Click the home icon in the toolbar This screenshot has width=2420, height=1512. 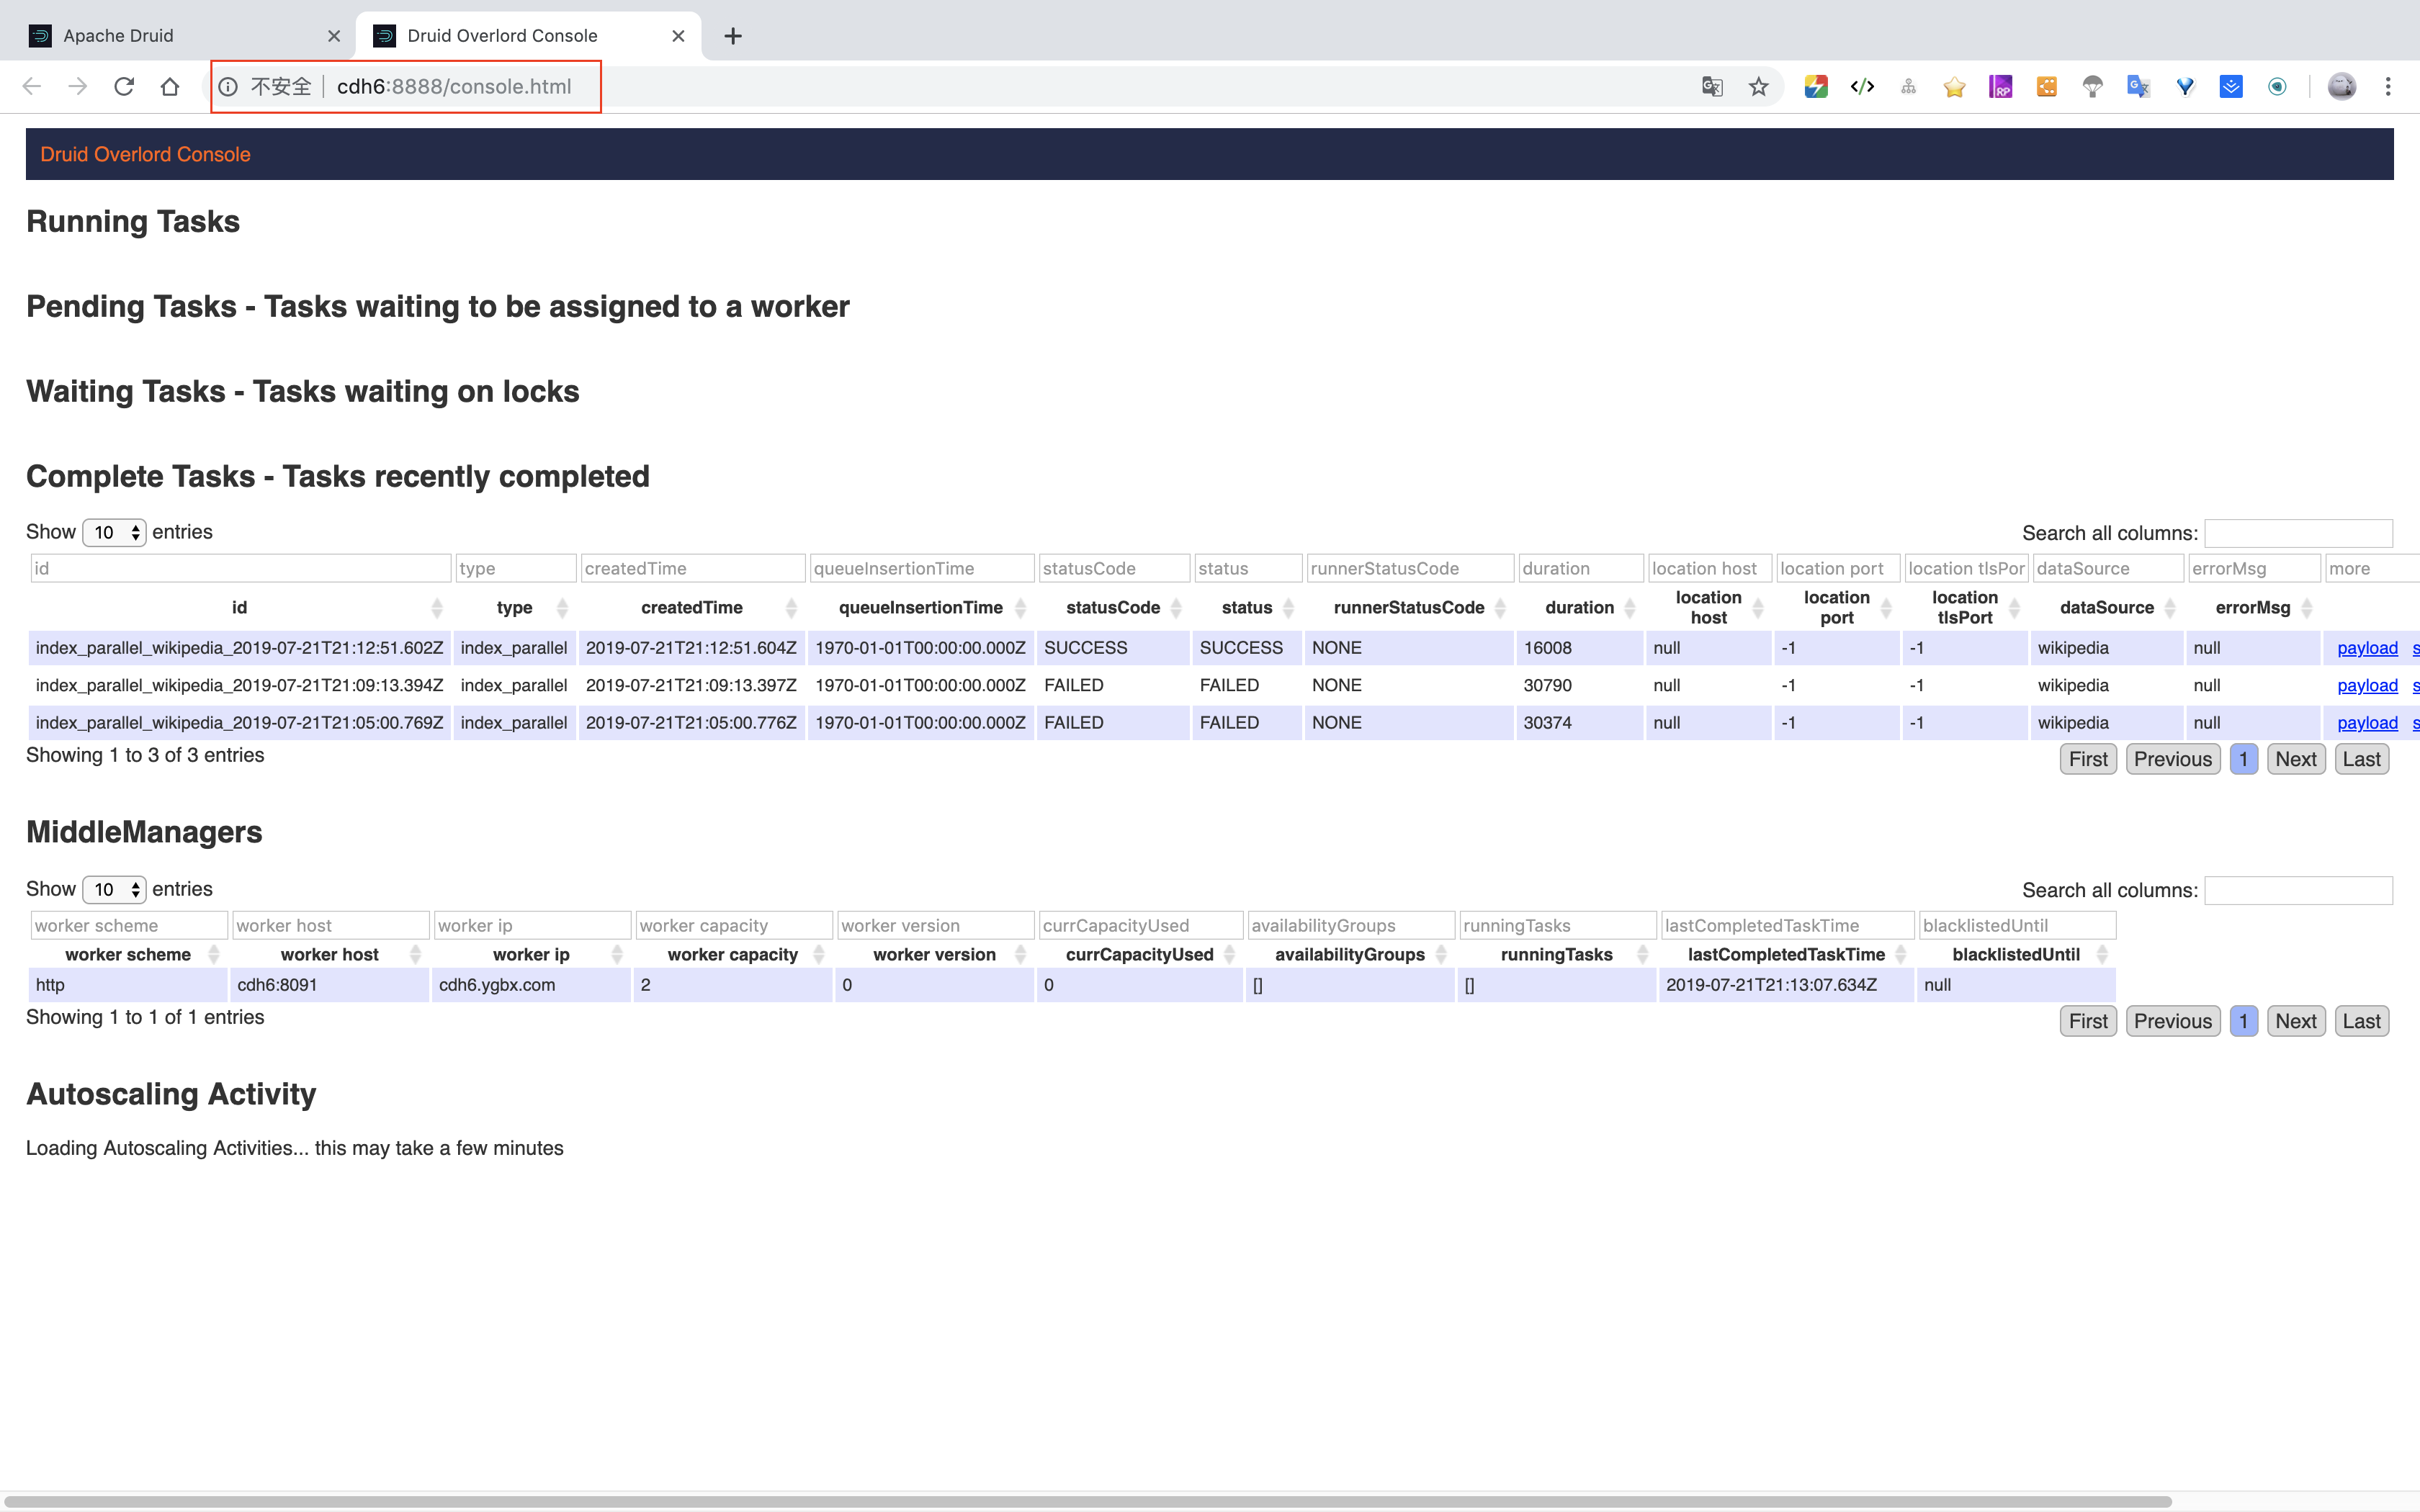click(170, 87)
